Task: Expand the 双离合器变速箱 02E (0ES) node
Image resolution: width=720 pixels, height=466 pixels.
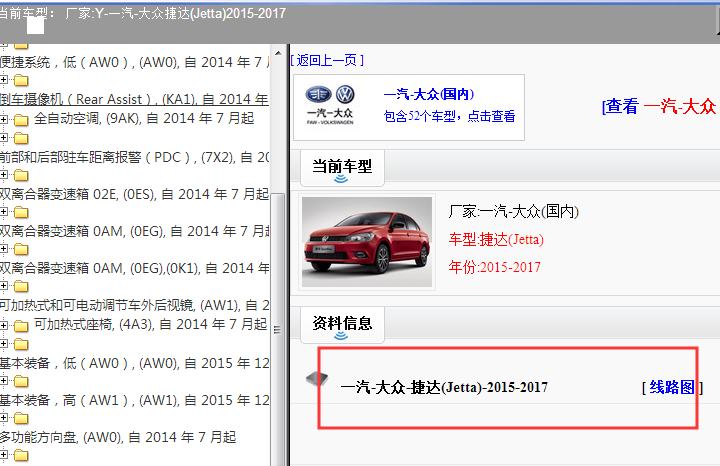Action: click(x=4, y=174)
